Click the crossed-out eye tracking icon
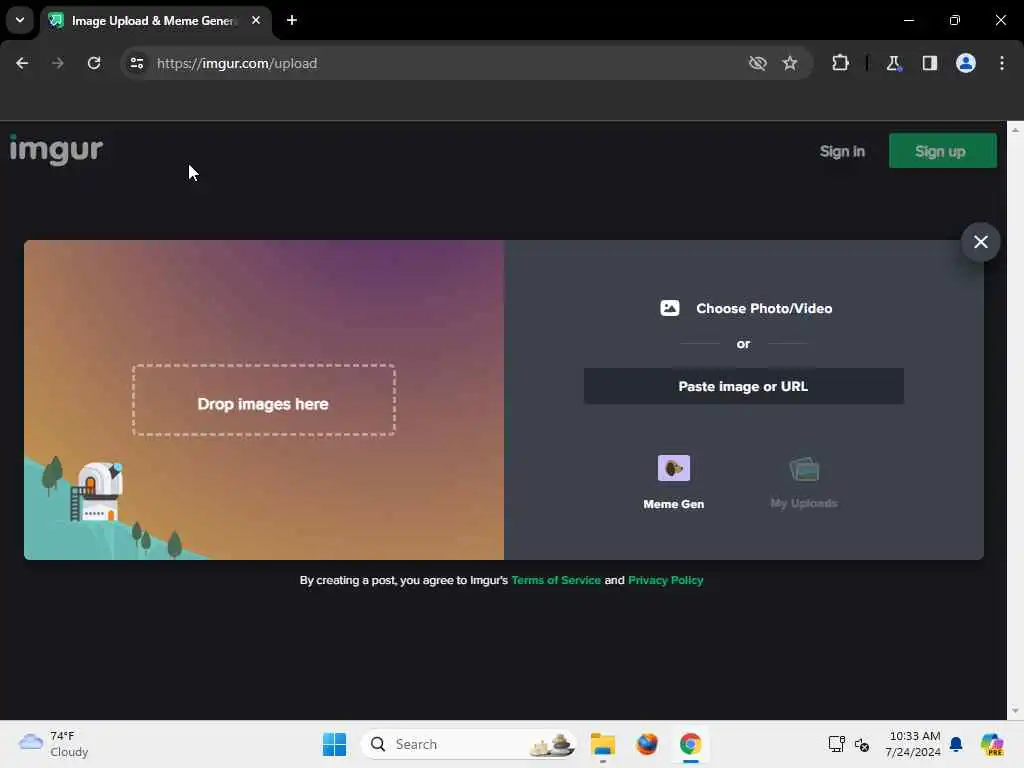The height and width of the screenshot is (768, 1024). (758, 63)
